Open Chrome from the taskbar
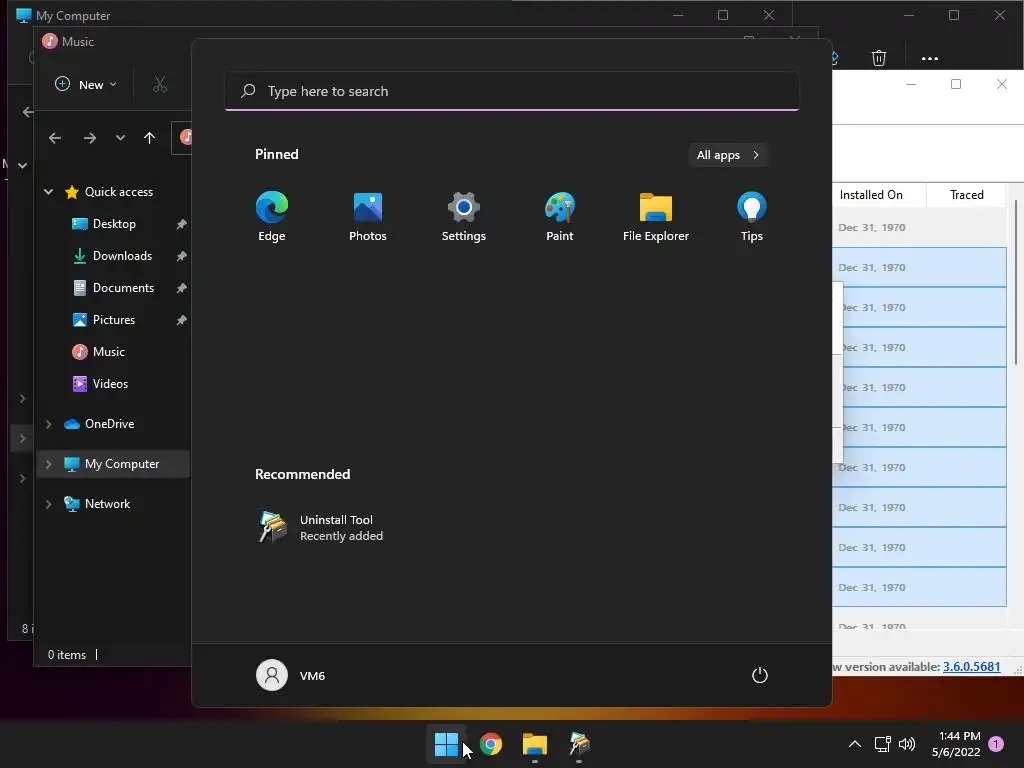Screen dimensions: 1024x768 click(x=491, y=744)
